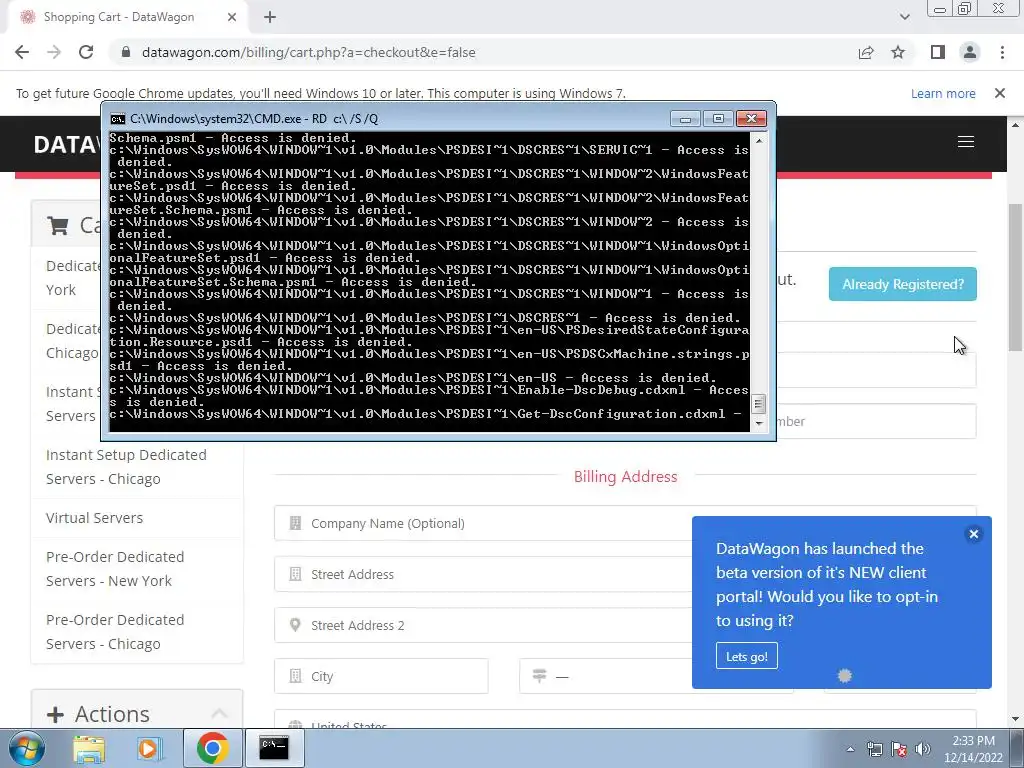Open DataWagon hamburger navigation menu
Screen dimensions: 1024x768
click(x=966, y=142)
